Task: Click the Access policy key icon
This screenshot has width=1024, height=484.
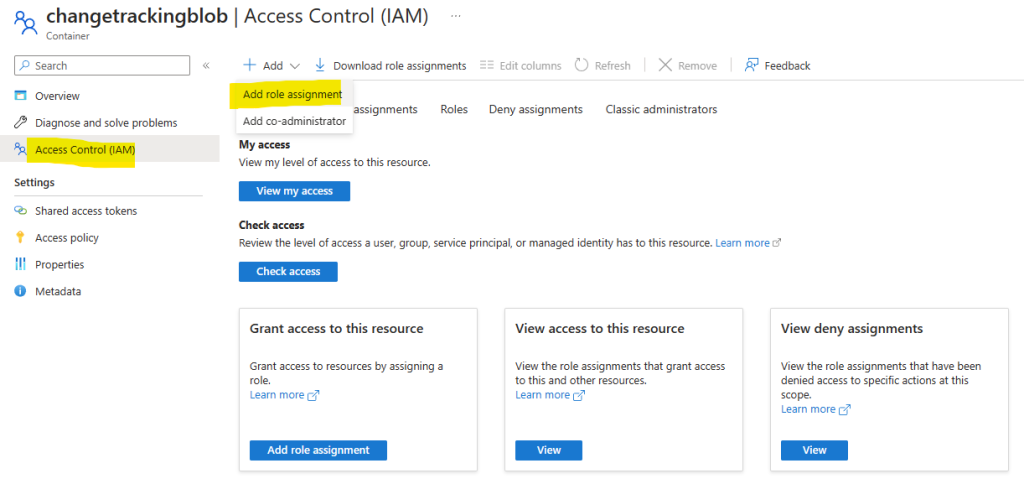Action: point(21,238)
